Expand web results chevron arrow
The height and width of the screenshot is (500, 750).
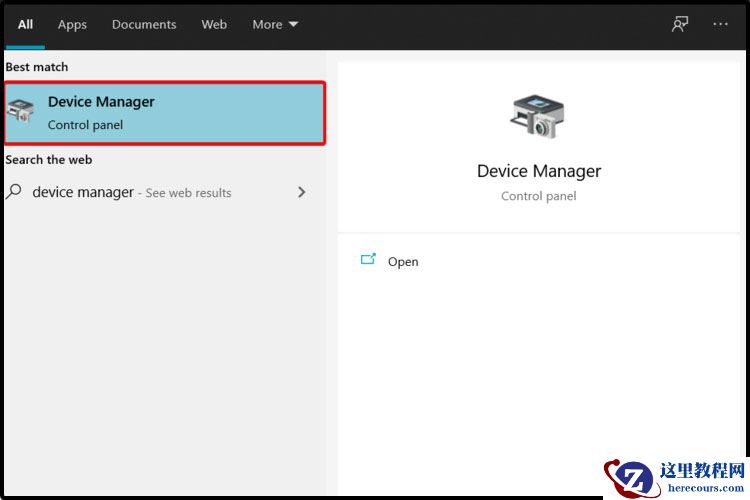301,192
